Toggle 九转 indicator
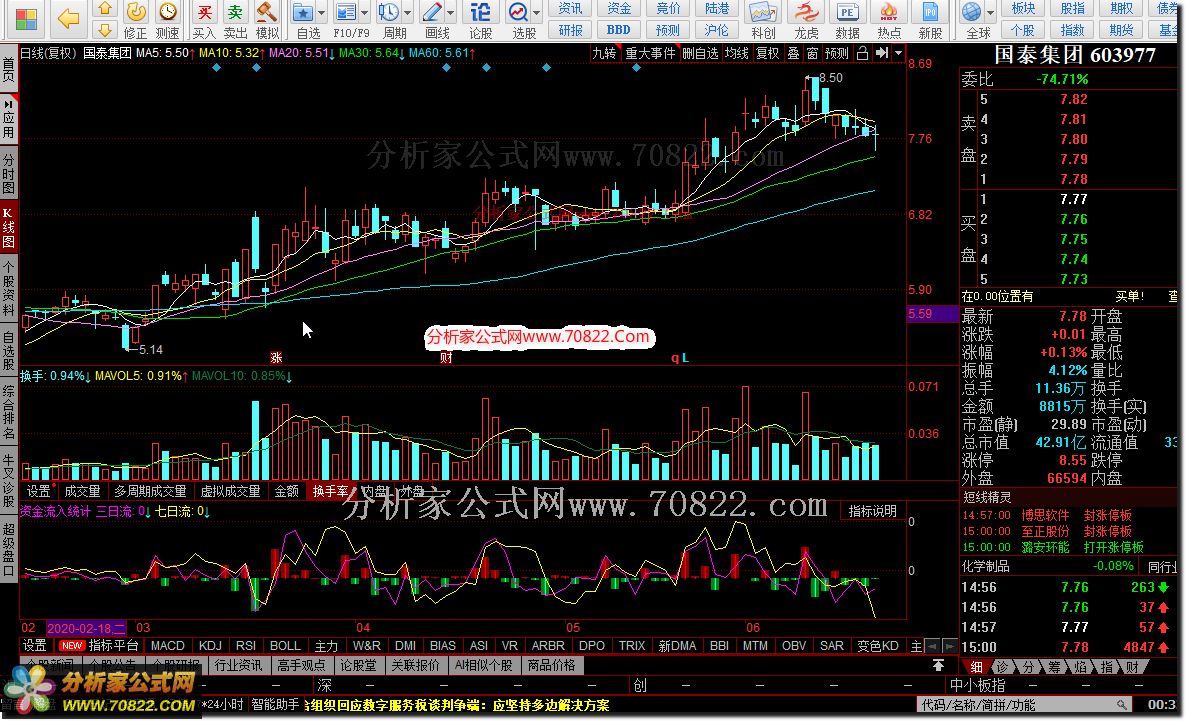 (604, 53)
